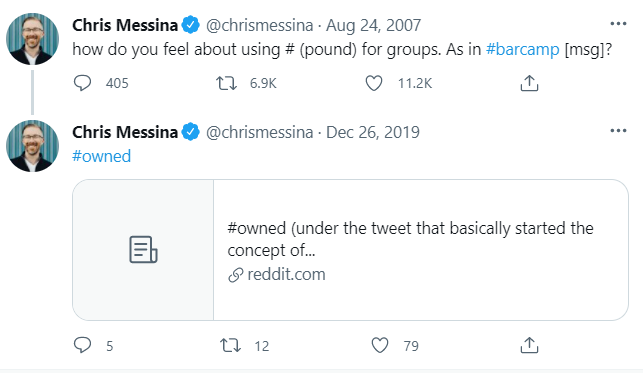Like the #owned tweet with 79 likes

click(x=380, y=345)
